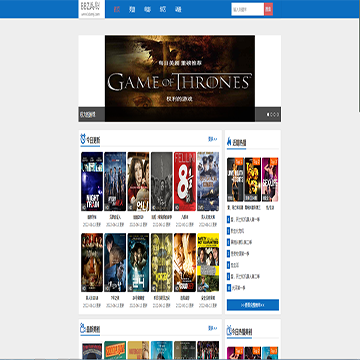Open the Korean poster with woman in red
This screenshot has height=360, width=360.
coord(138,181)
